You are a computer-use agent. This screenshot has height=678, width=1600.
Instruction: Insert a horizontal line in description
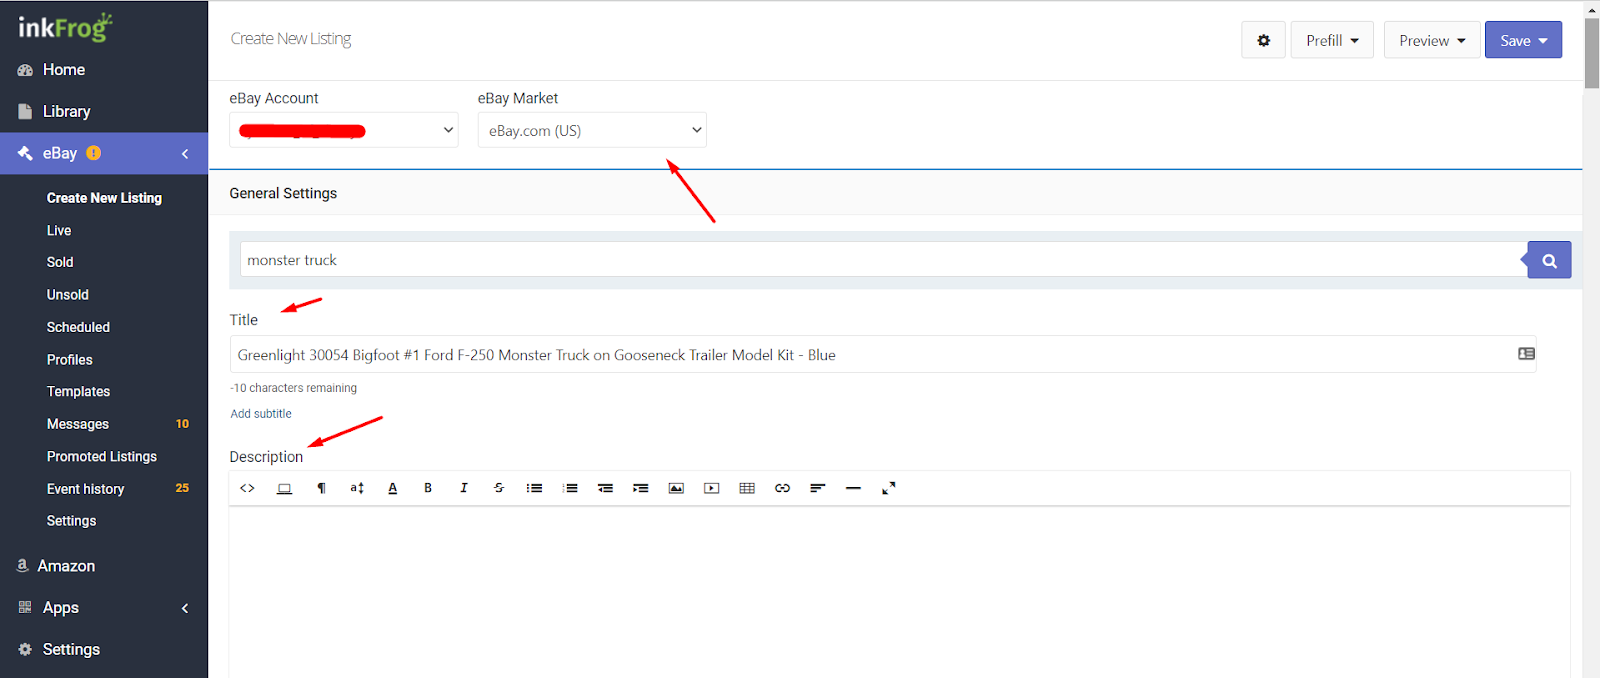[853, 488]
